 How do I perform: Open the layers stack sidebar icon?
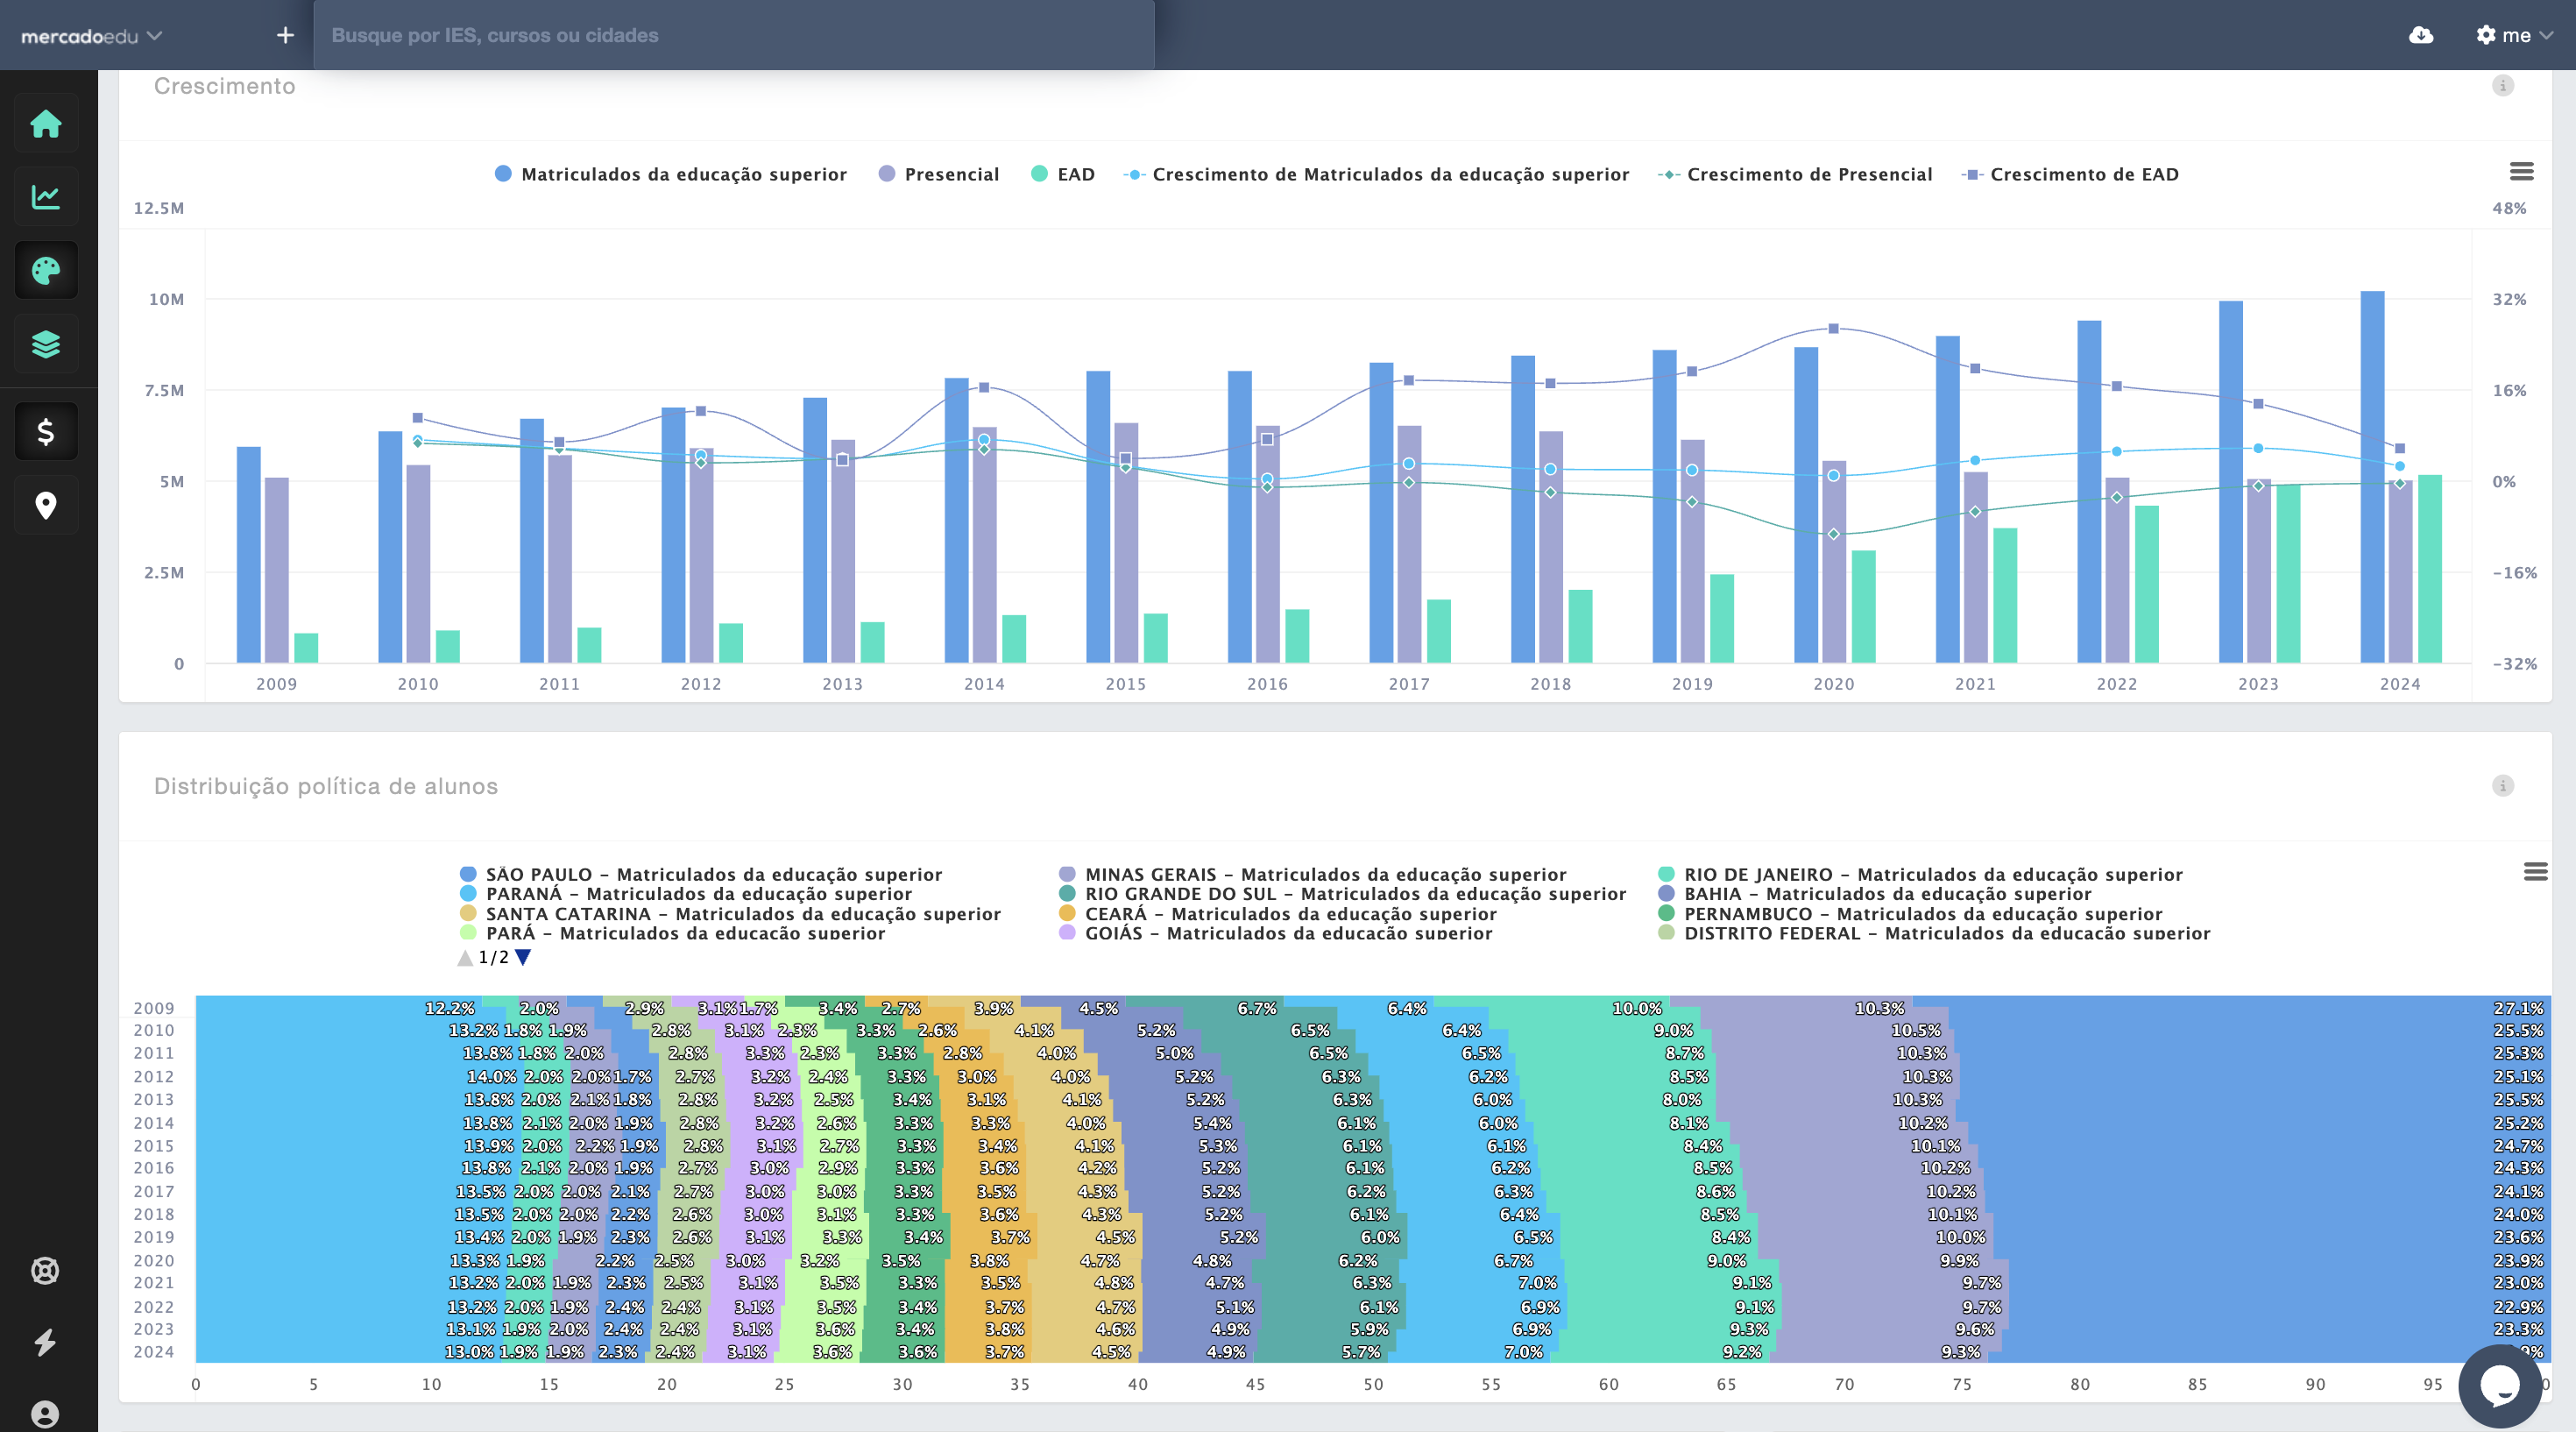point(46,344)
